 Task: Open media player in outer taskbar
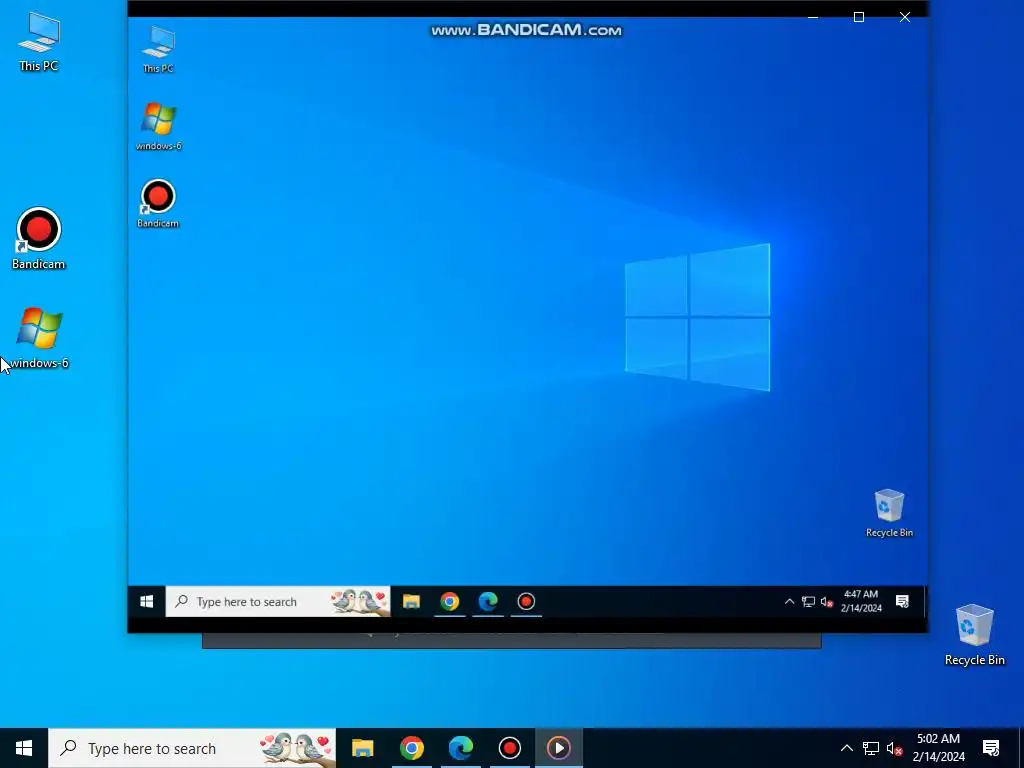(558, 748)
